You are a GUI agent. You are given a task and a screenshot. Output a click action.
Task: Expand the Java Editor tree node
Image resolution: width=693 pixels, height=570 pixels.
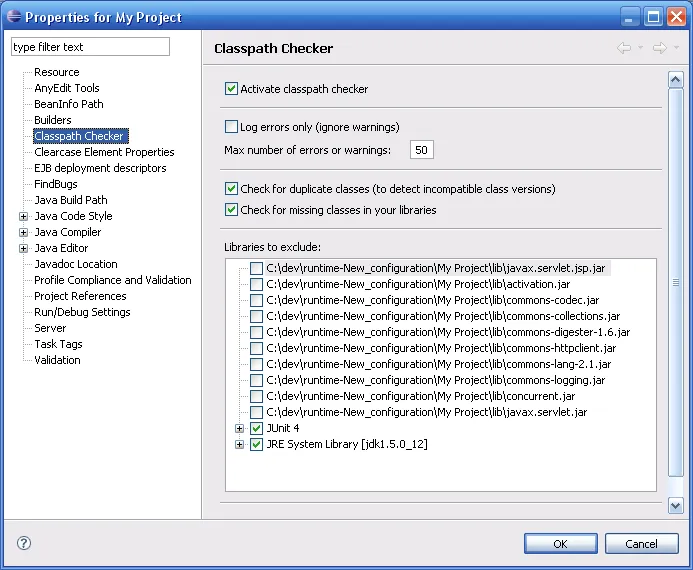coord(23,248)
